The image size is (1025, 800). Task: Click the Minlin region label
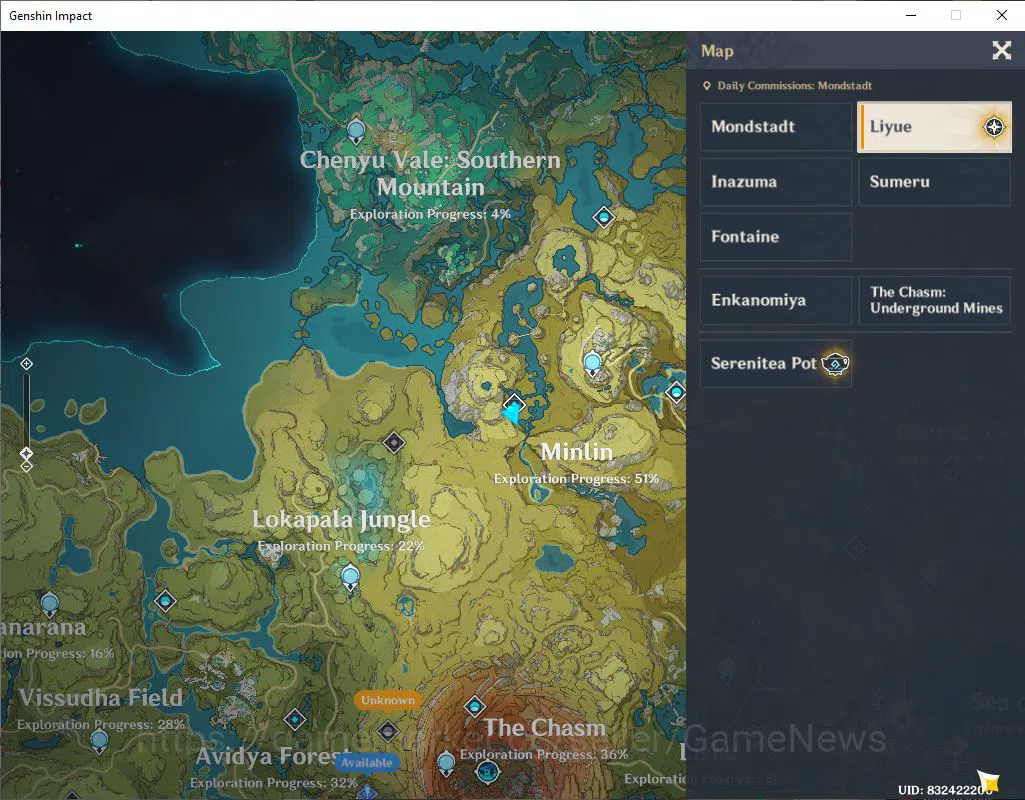click(577, 452)
